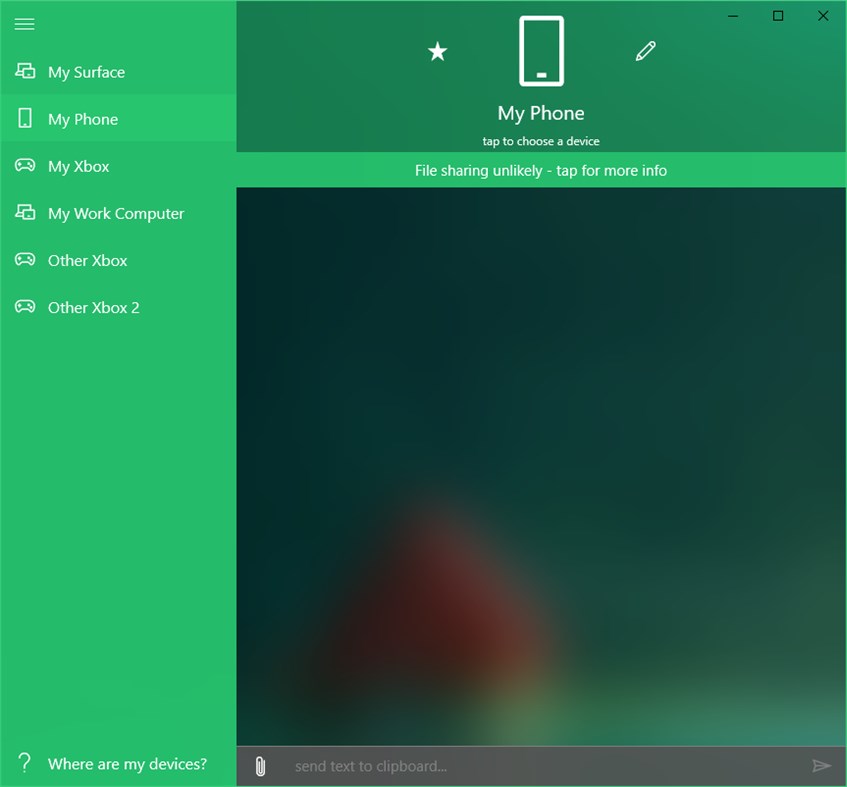Click the controller icon beside Other Xbox
The width and height of the screenshot is (847, 787).
25,260
